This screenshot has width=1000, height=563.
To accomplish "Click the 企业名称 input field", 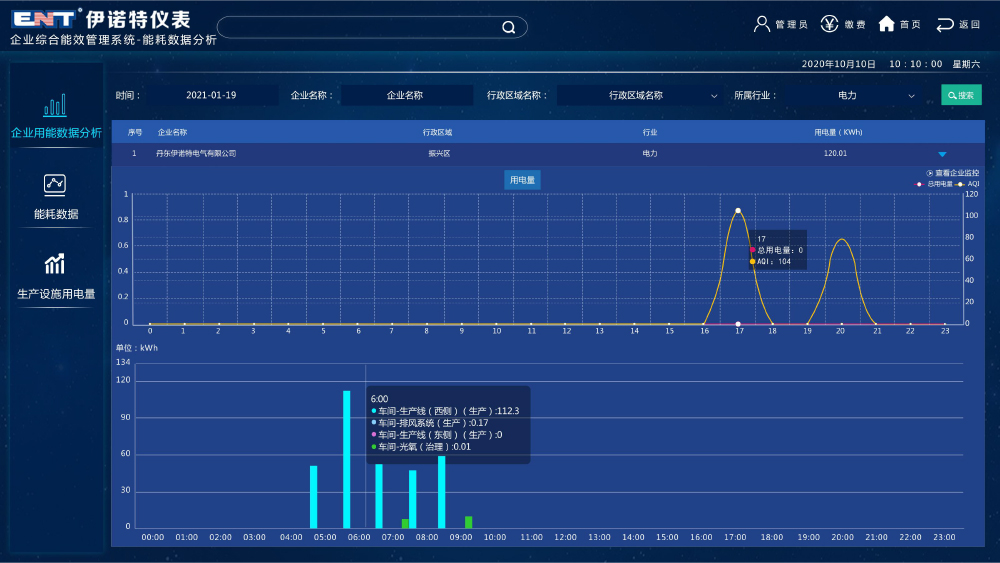I will pos(405,96).
